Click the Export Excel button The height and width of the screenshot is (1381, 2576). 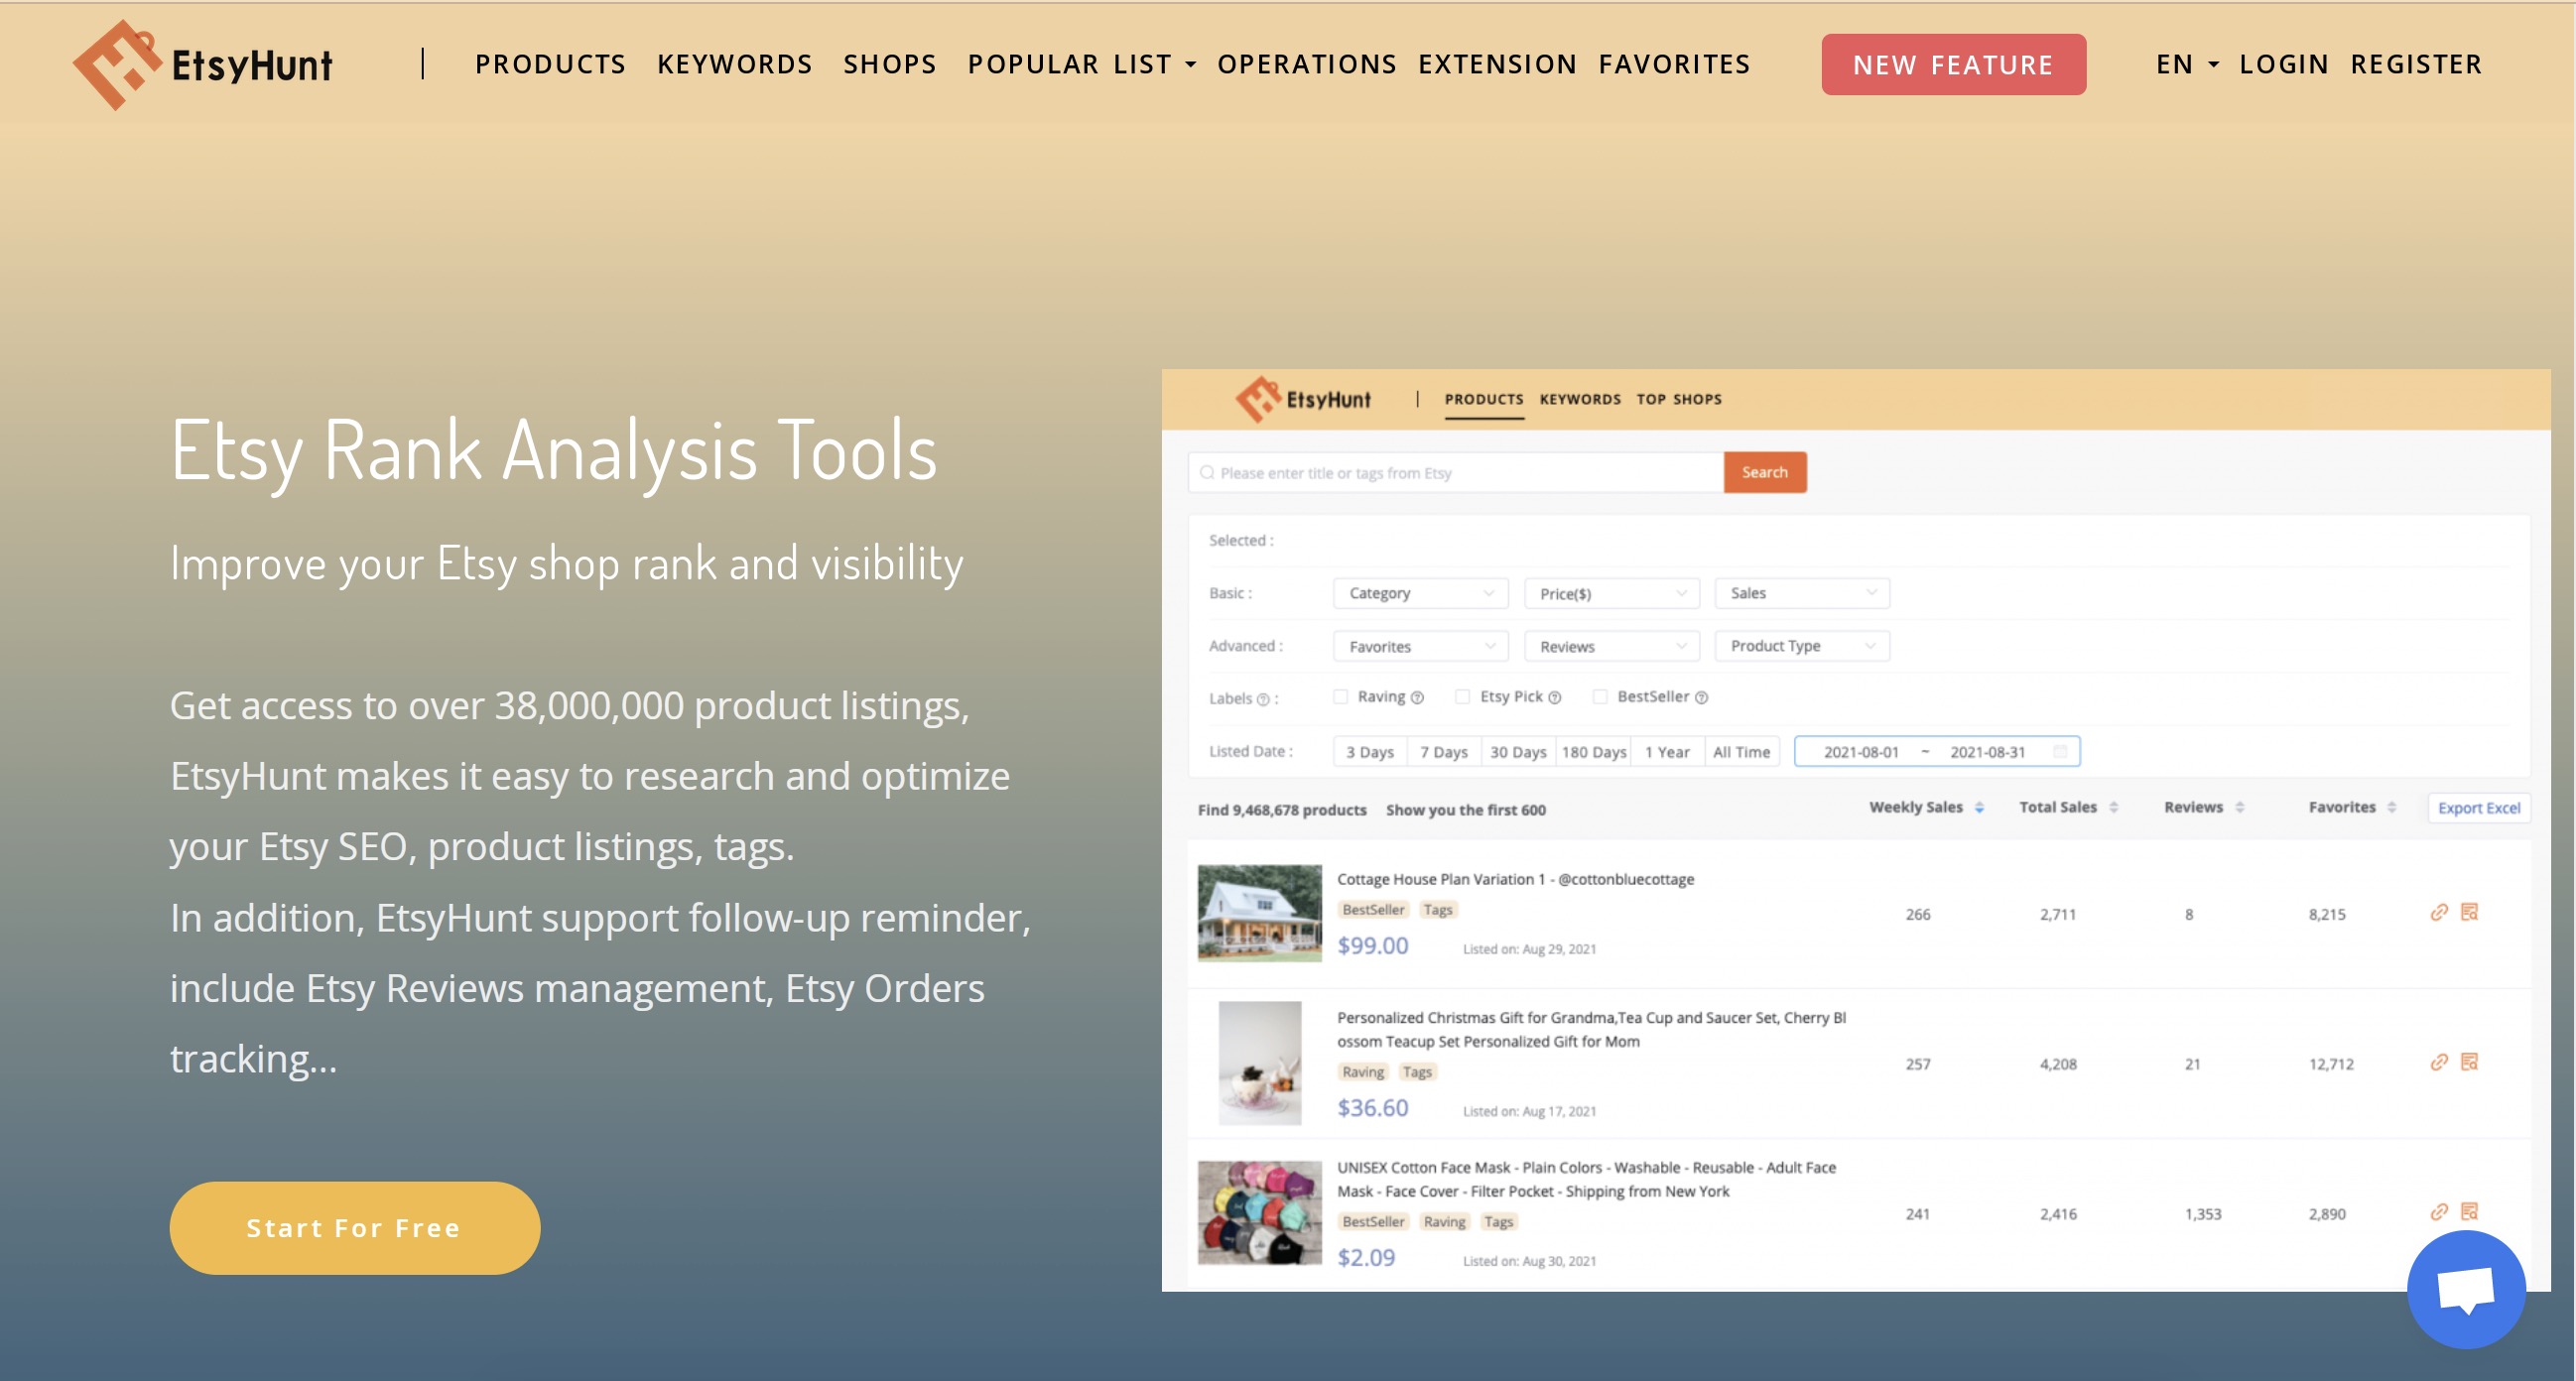point(2479,808)
